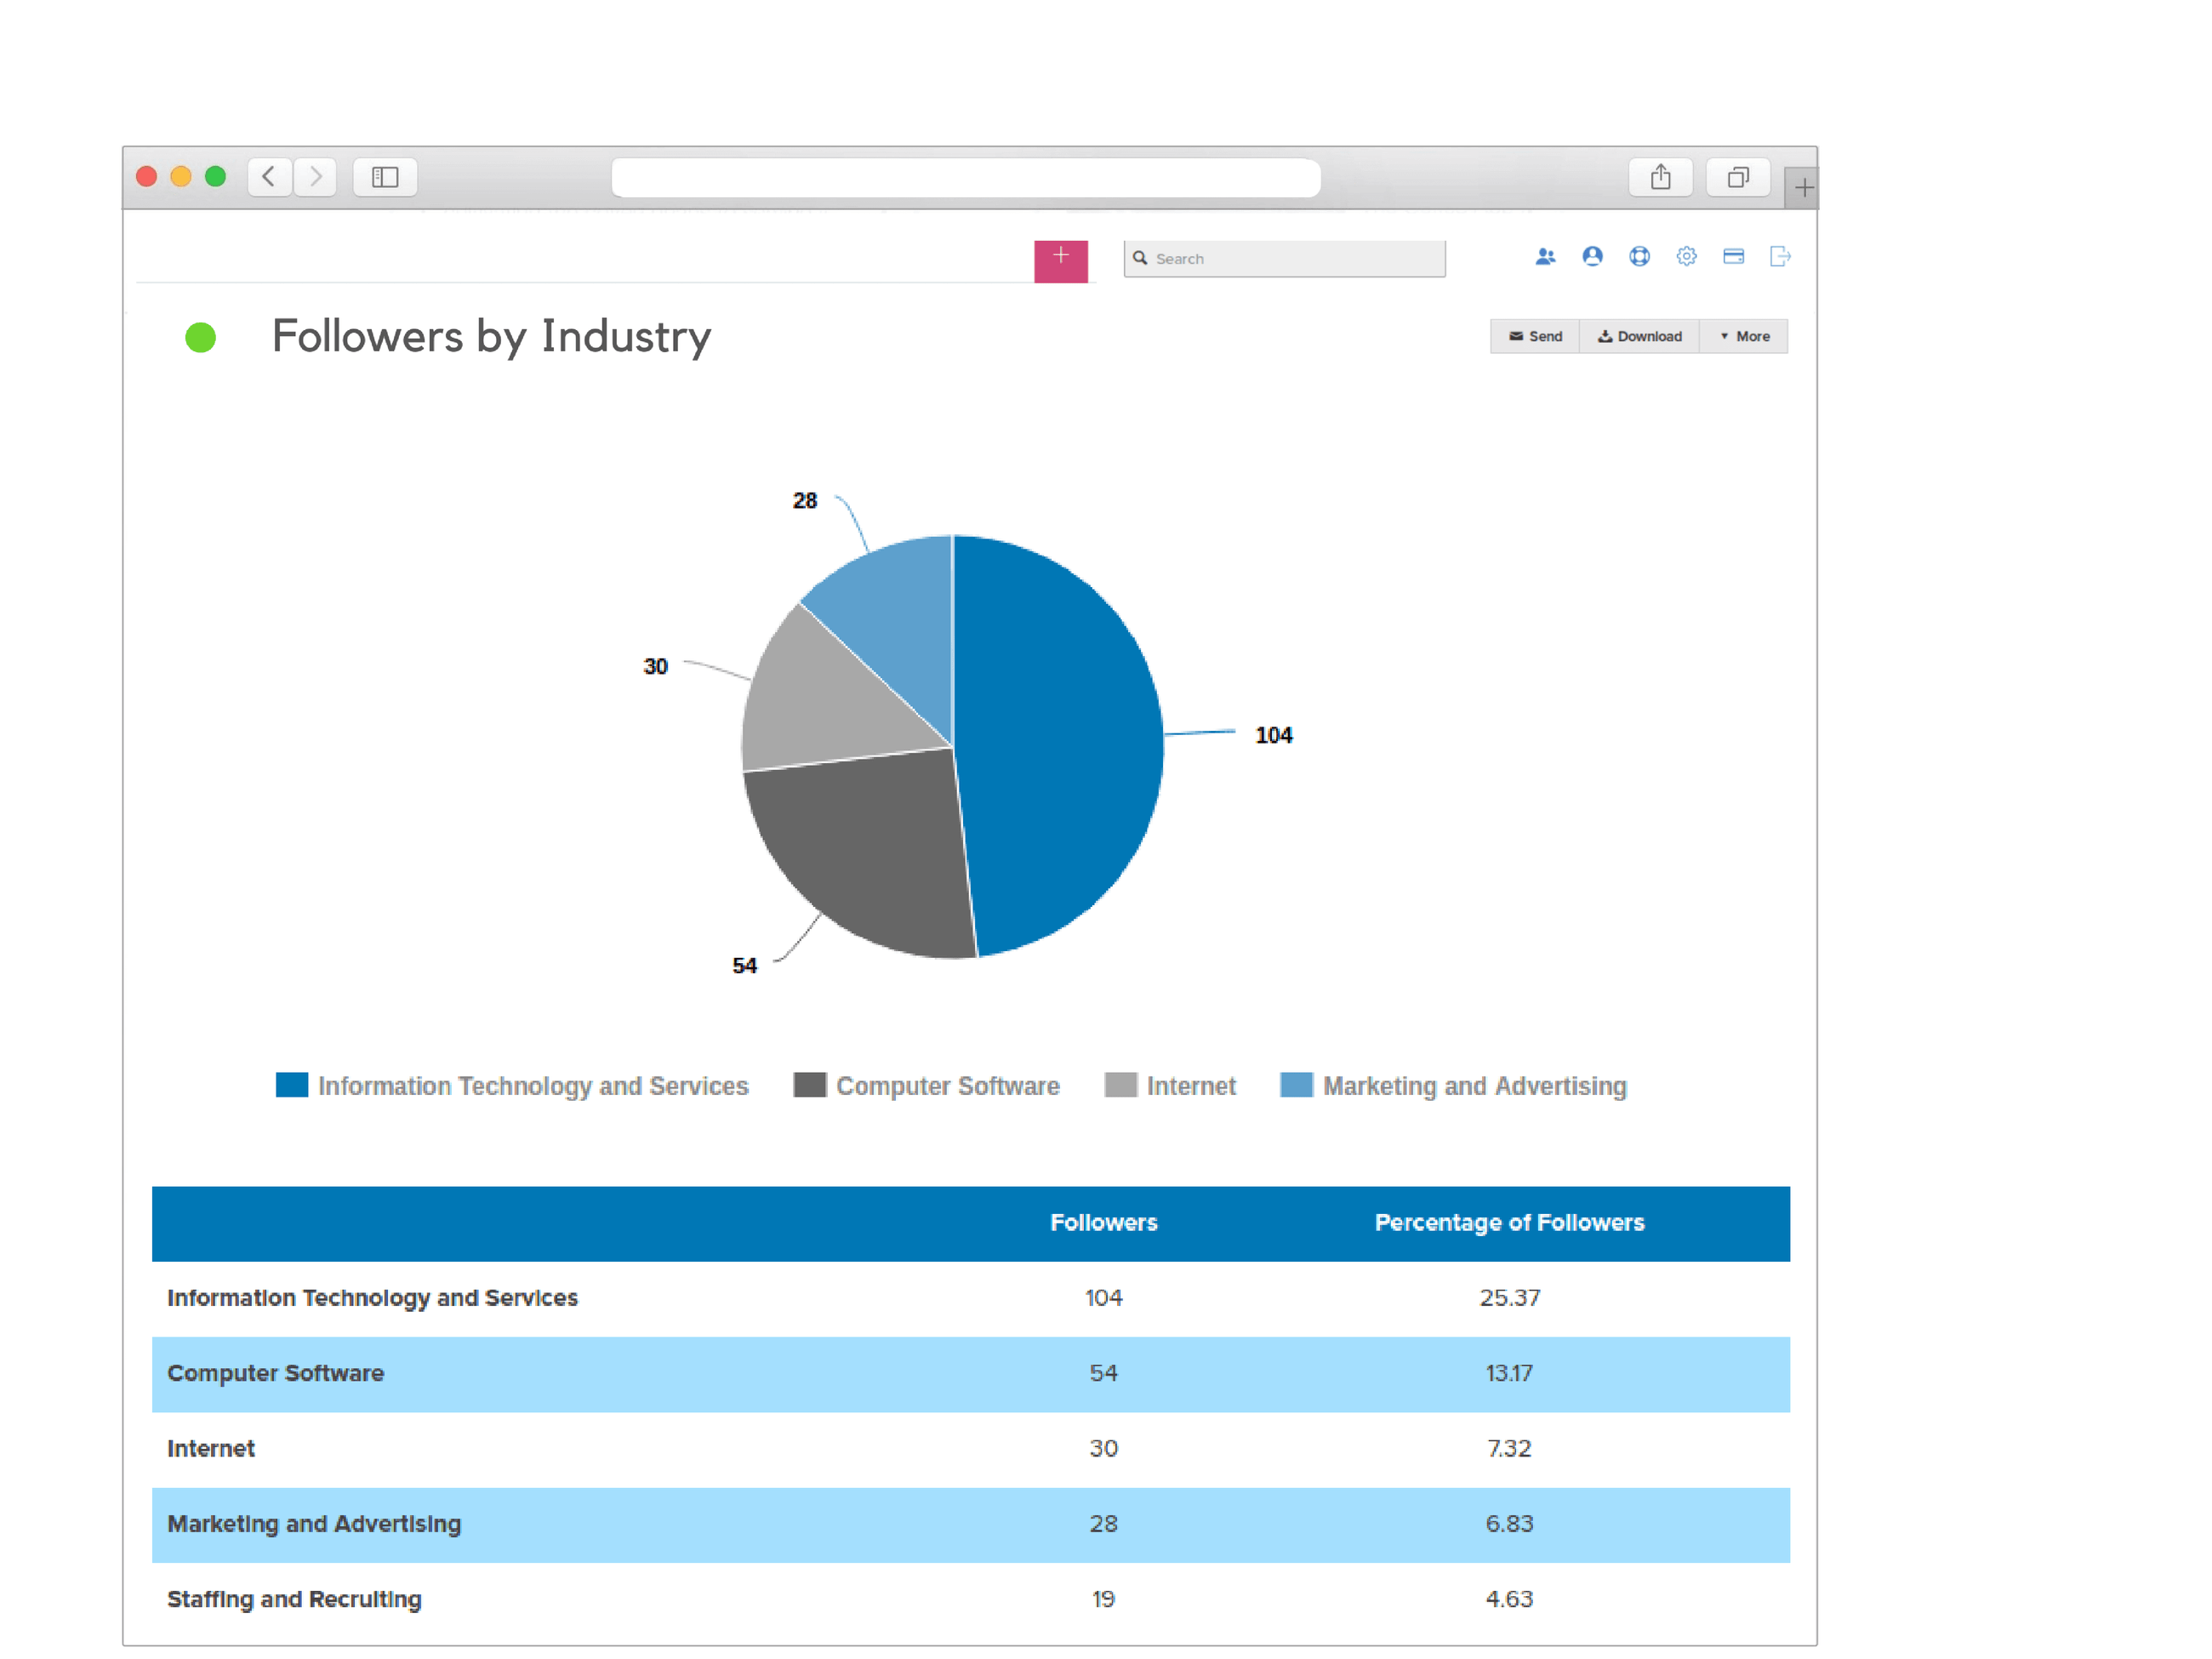The height and width of the screenshot is (1659, 2212).
Task: Click the Followers column header
Action: point(1104,1222)
